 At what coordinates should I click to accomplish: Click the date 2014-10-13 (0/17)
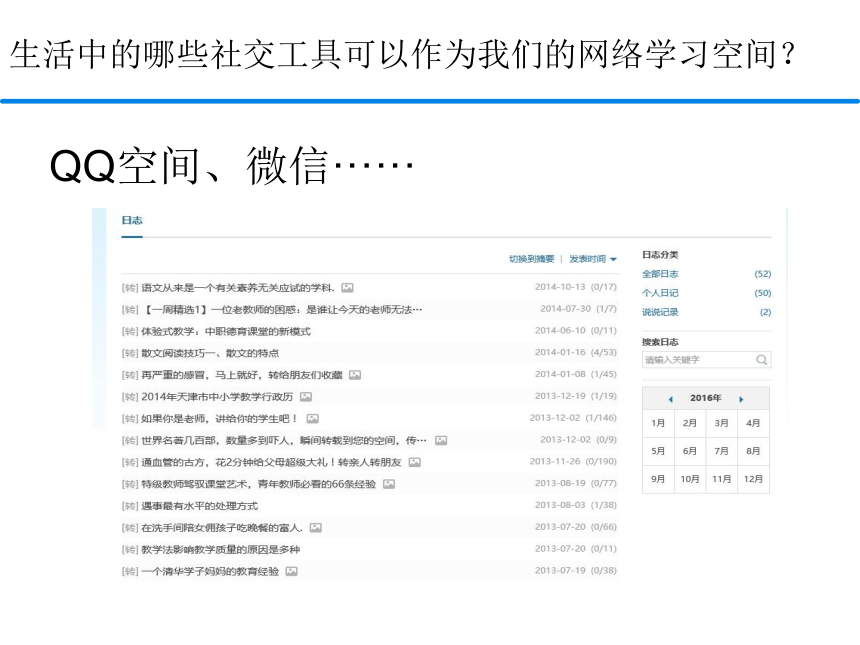(x=576, y=287)
